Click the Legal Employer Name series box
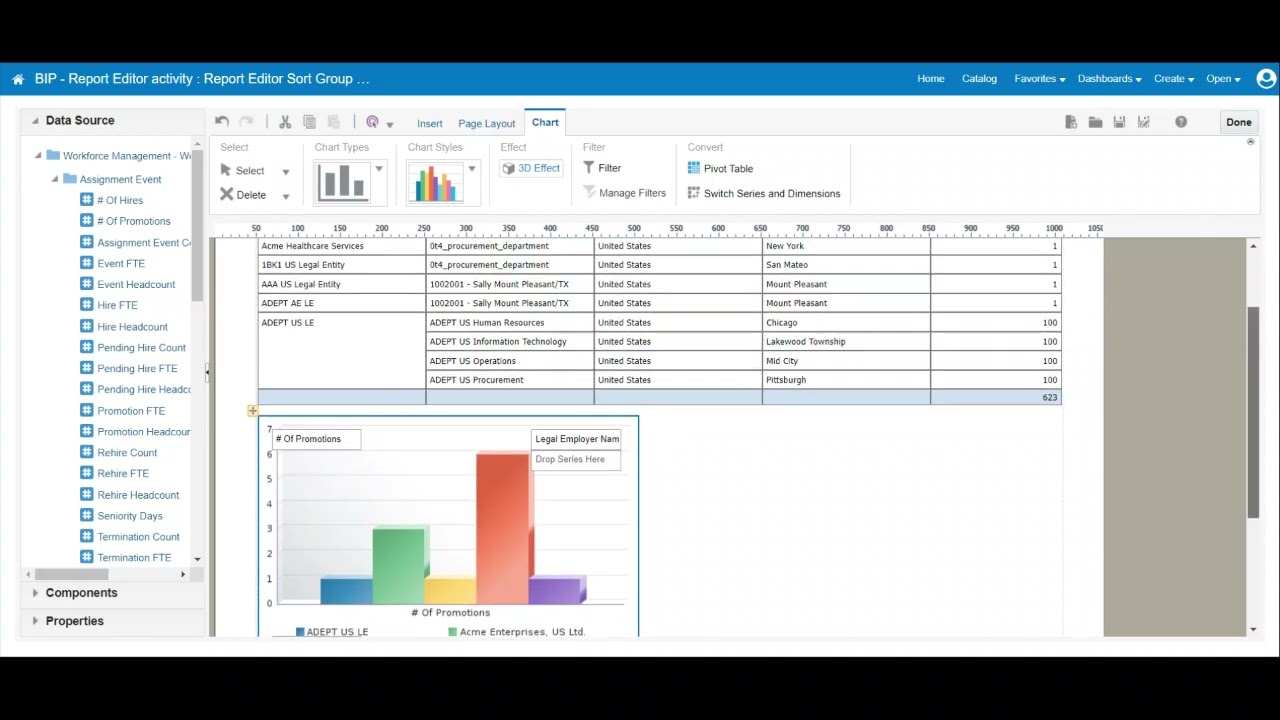Viewport: 1280px width, 720px height. click(x=576, y=439)
